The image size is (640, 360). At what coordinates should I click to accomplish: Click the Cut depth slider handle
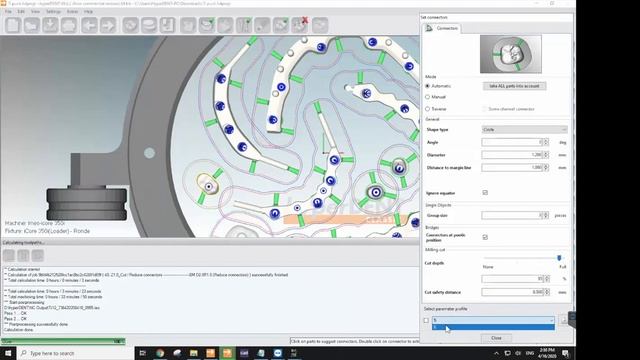(x=559, y=258)
